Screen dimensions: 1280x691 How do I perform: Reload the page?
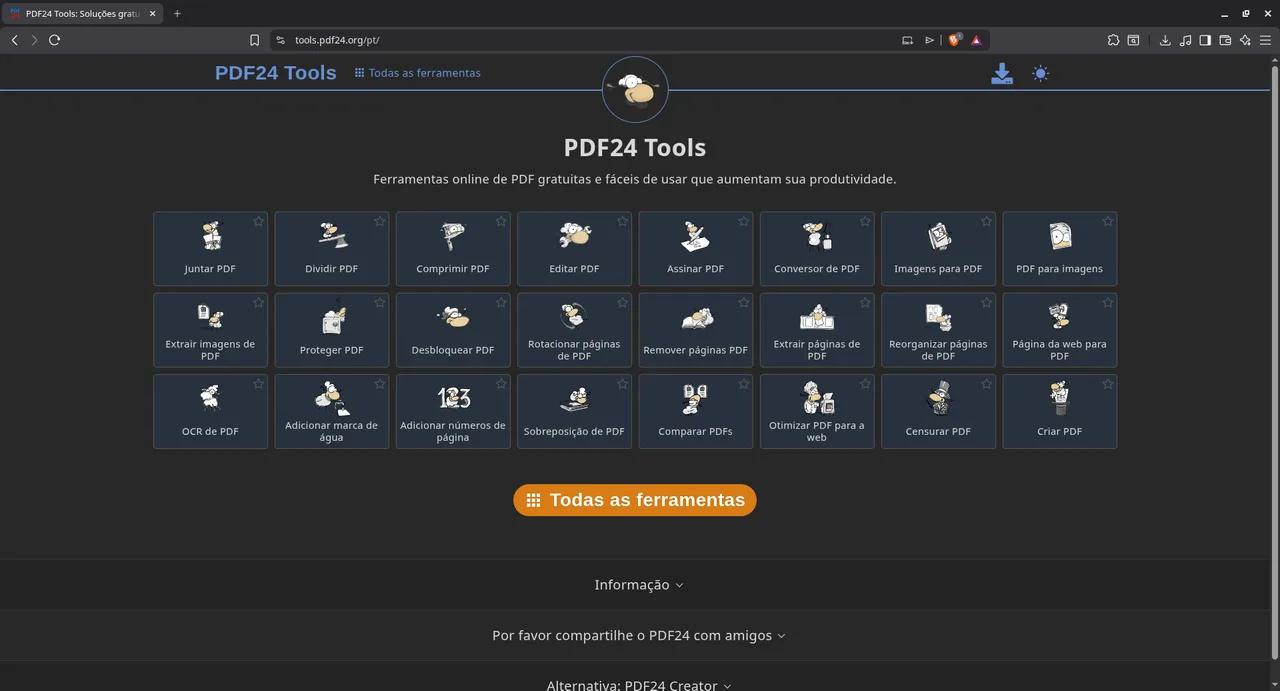click(x=54, y=40)
